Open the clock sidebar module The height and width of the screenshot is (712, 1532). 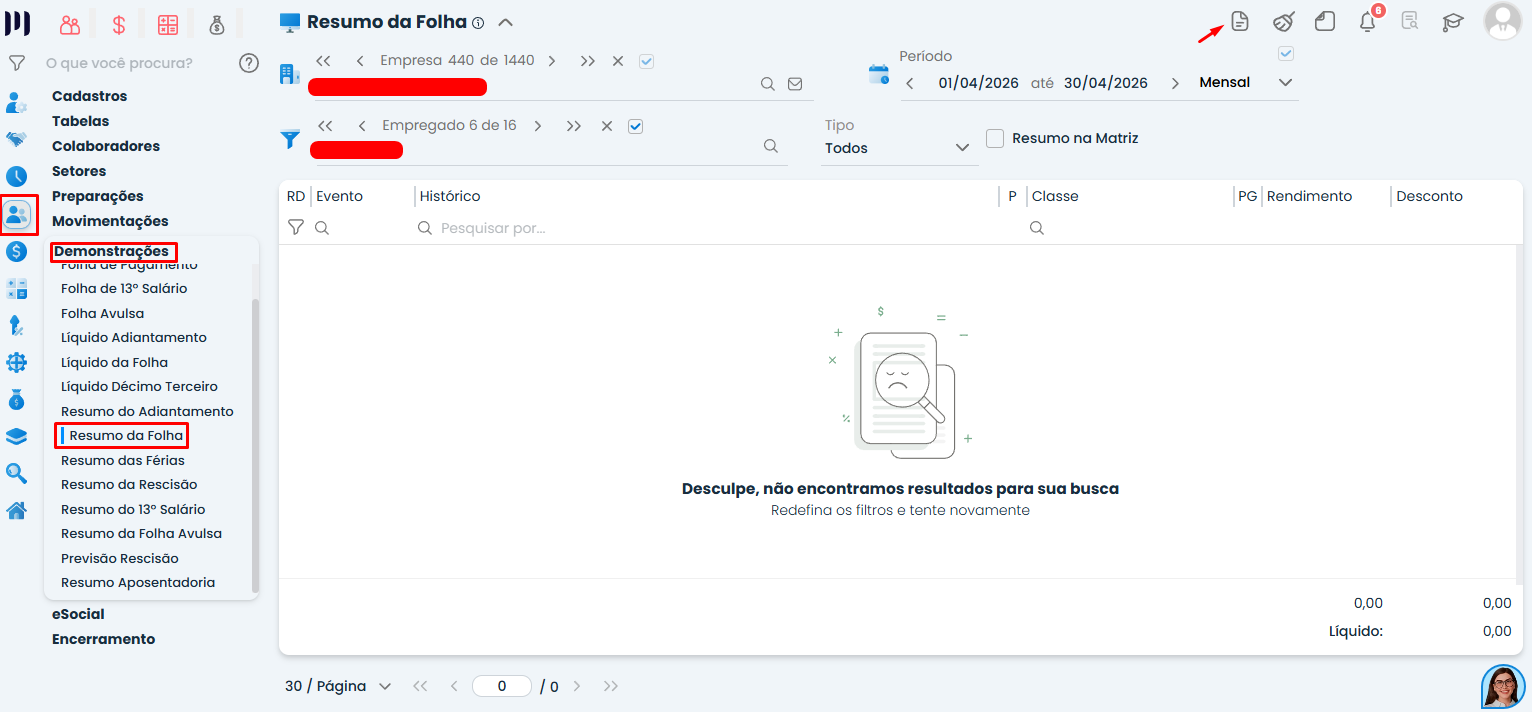tap(16, 177)
